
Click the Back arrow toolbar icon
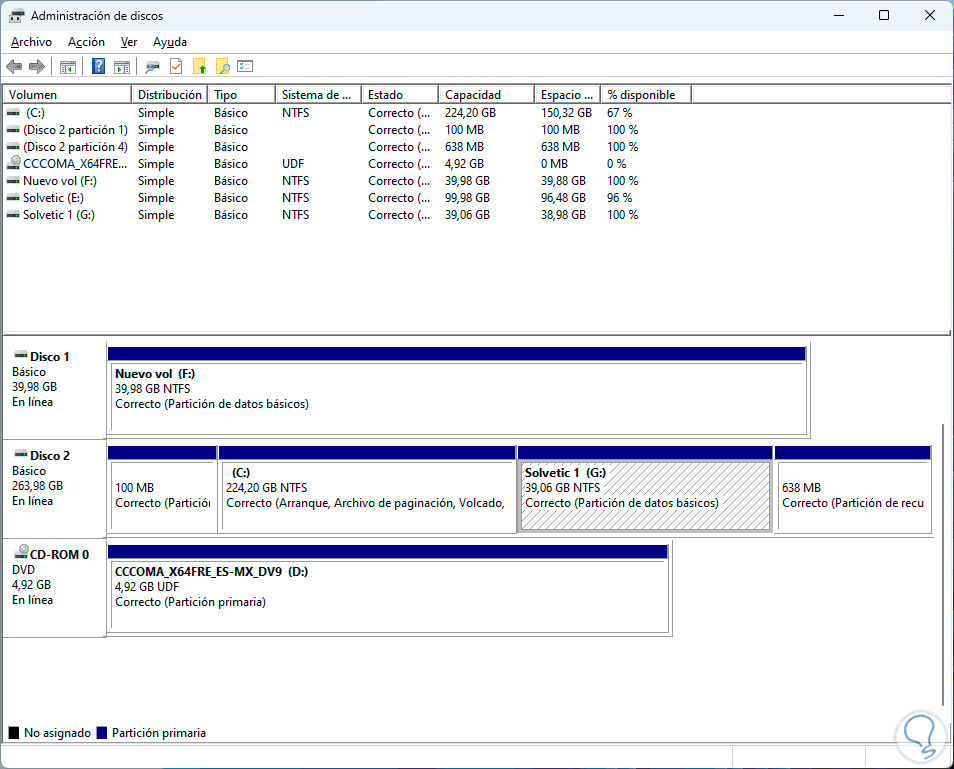pyautogui.click(x=14, y=66)
